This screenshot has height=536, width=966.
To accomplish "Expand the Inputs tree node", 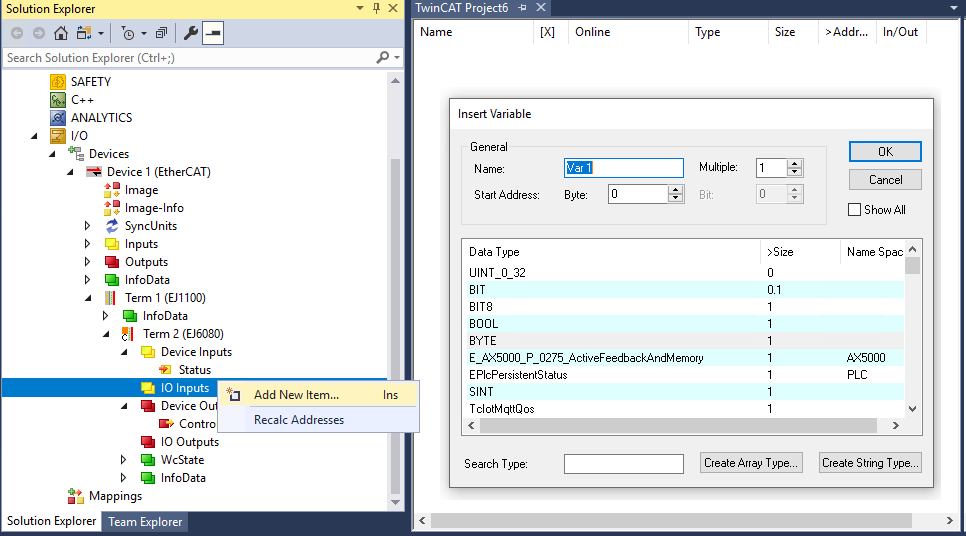I will tap(87, 243).
